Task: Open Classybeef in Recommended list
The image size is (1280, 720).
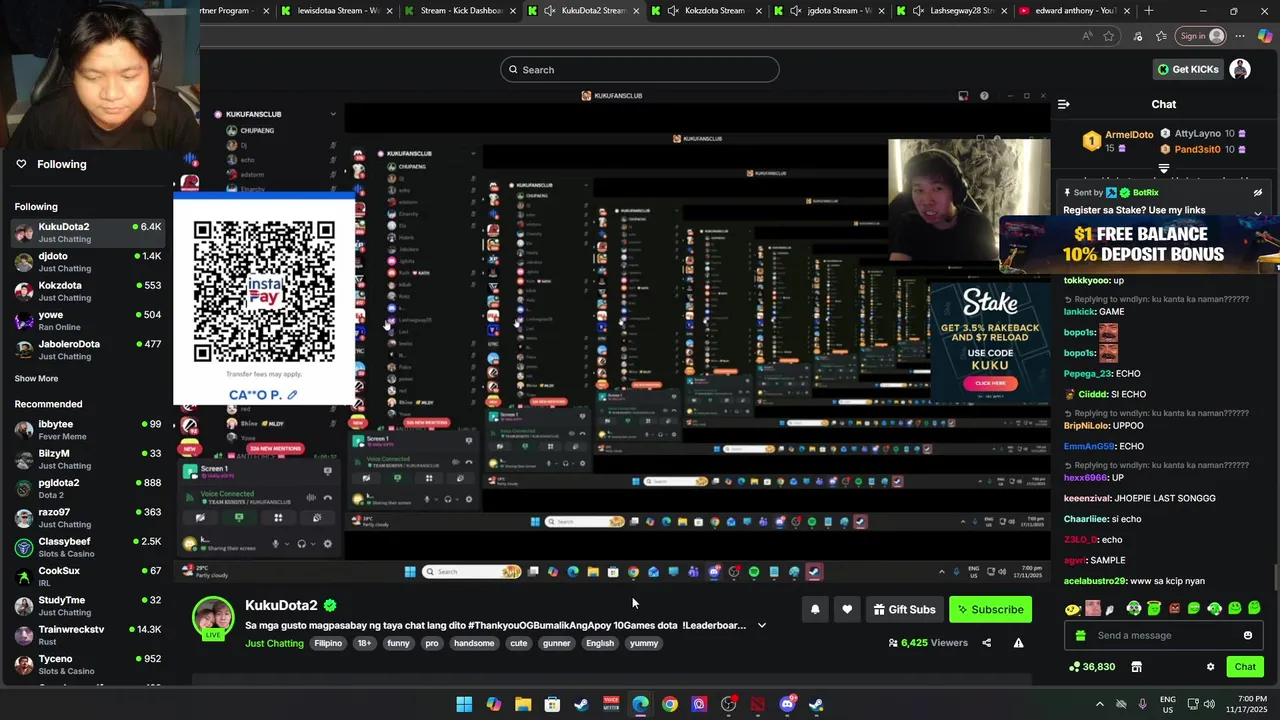Action: coord(88,547)
